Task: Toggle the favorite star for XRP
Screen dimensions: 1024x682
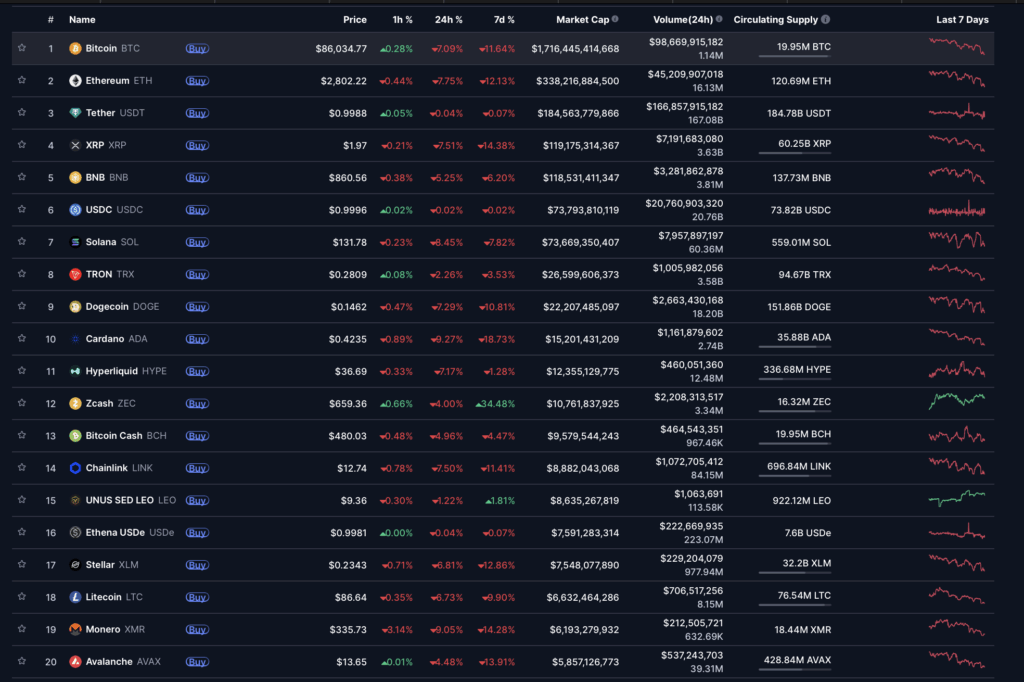Action: [21, 144]
